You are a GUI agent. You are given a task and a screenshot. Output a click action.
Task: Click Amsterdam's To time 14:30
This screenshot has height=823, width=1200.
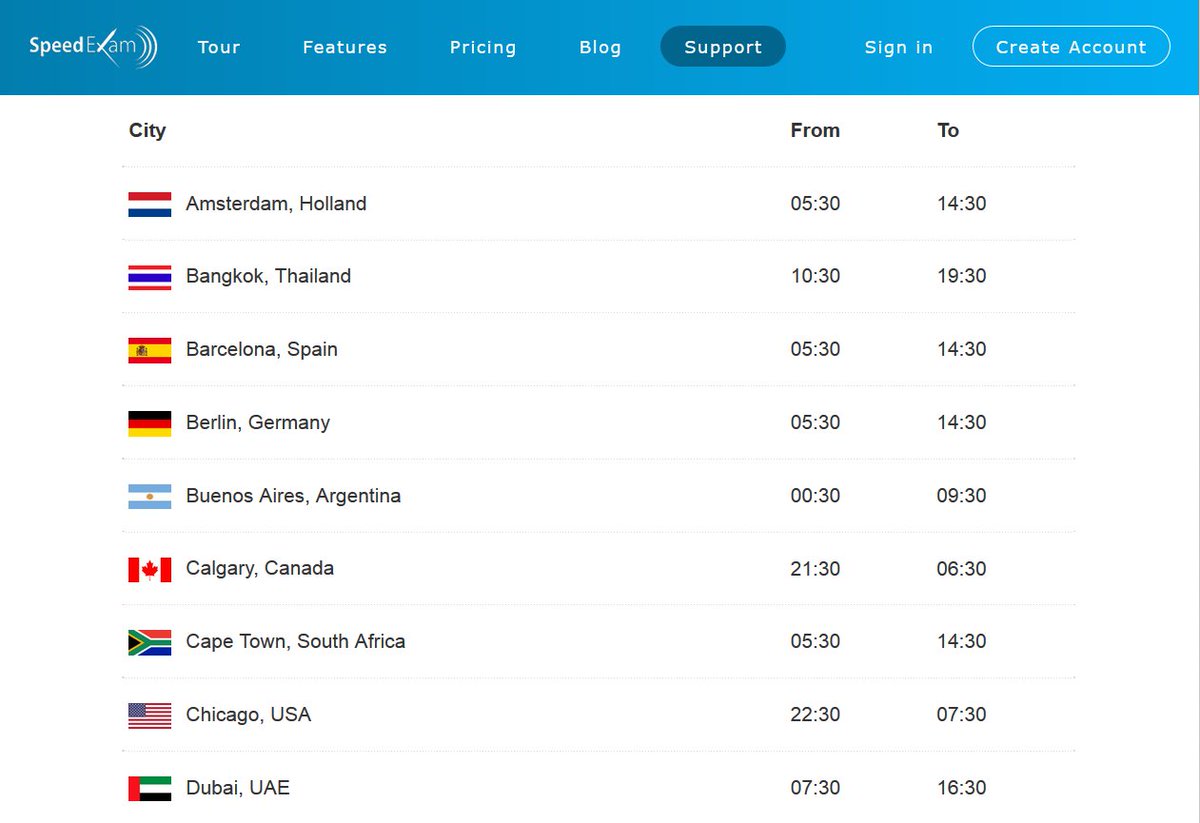click(x=962, y=203)
